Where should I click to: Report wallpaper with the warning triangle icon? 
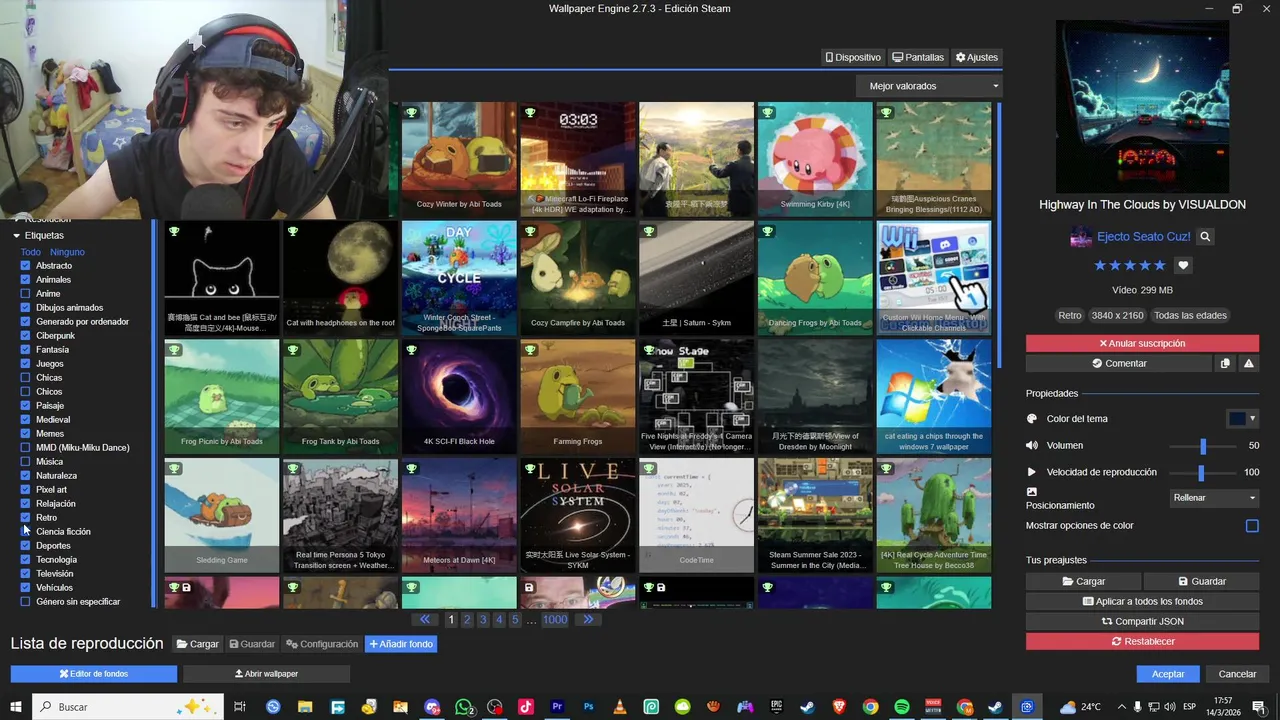[x=1248, y=364]
